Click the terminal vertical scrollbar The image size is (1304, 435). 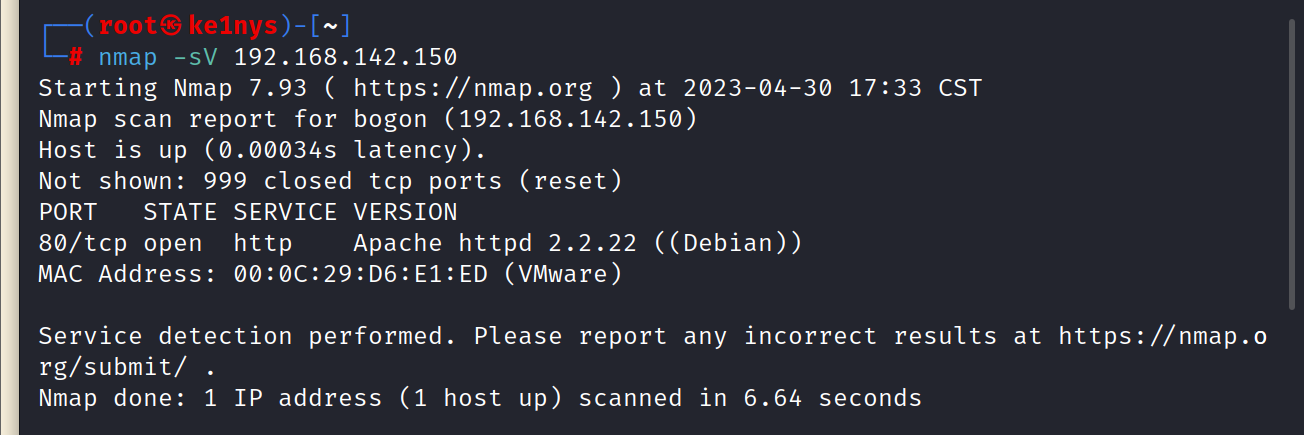point(1291,160)
